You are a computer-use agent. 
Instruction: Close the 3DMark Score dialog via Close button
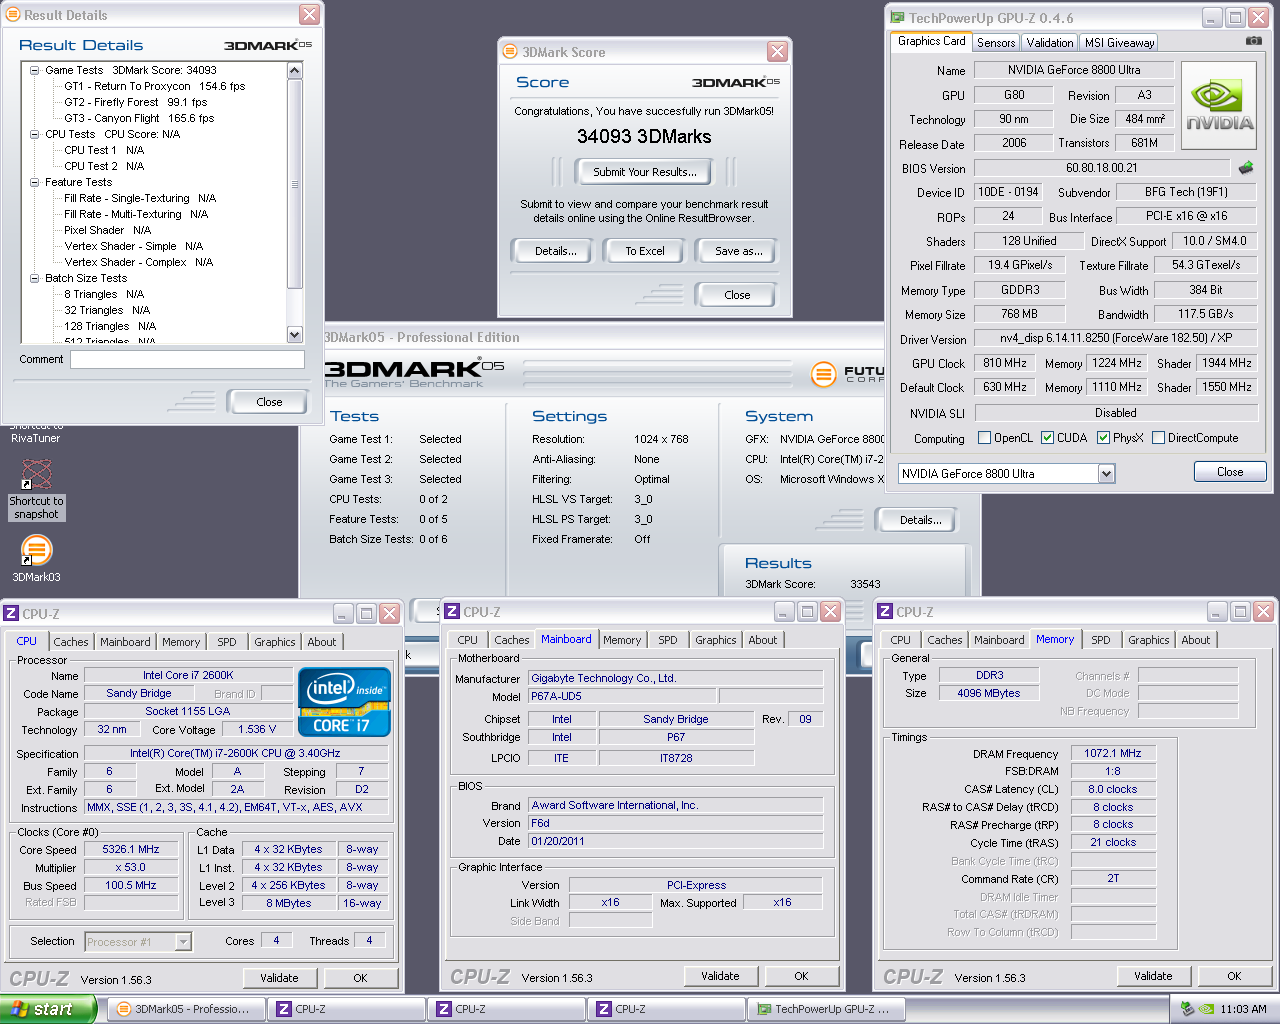point(737,295)
